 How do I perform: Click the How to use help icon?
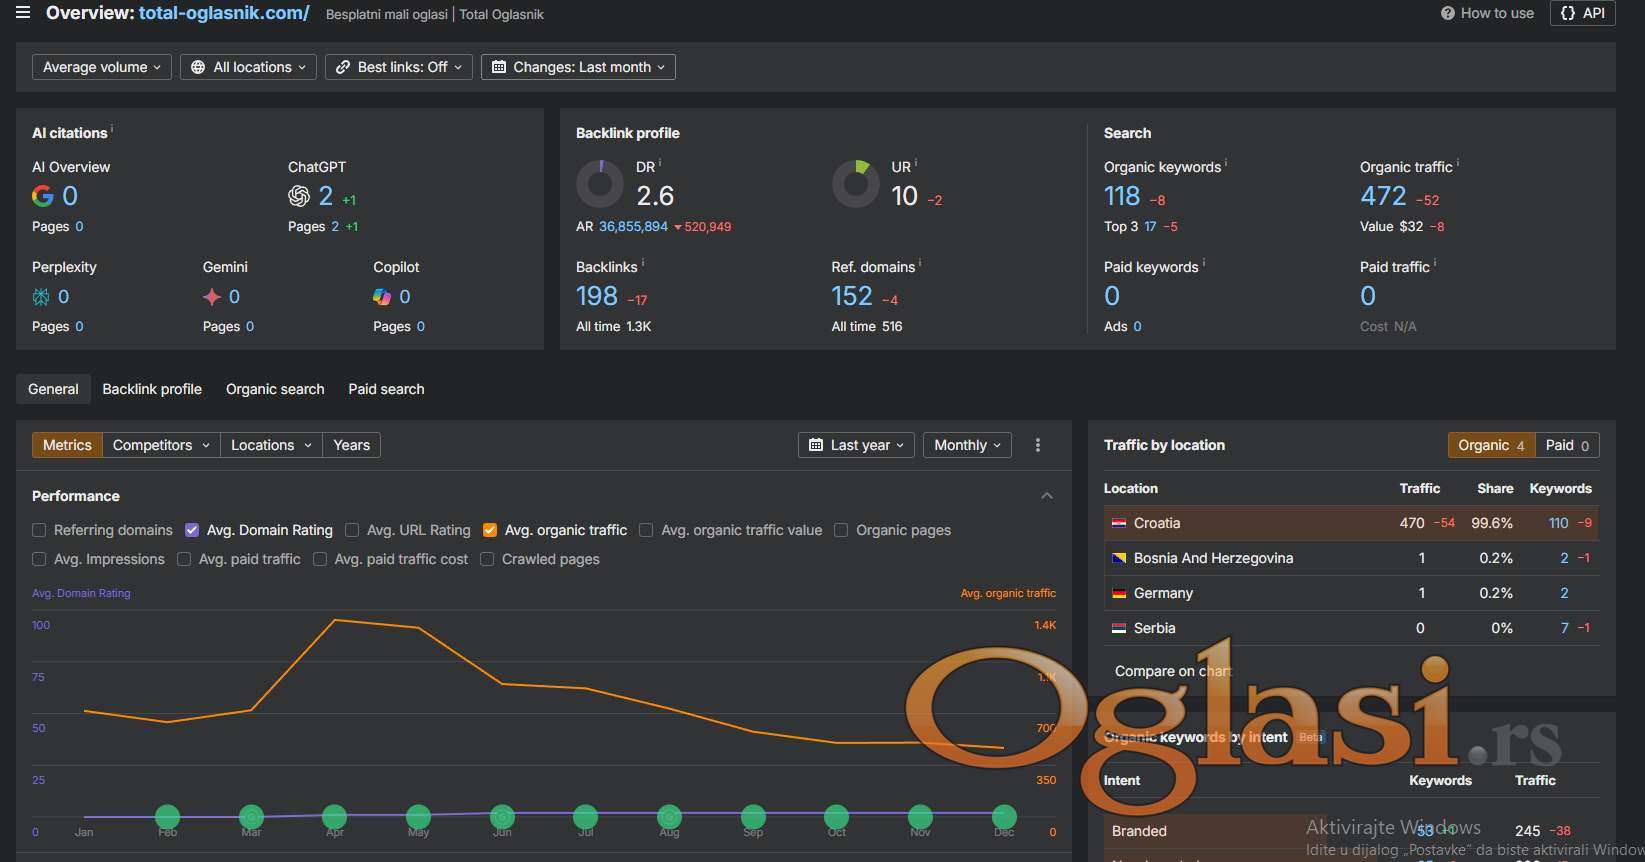click(1447, 13)
